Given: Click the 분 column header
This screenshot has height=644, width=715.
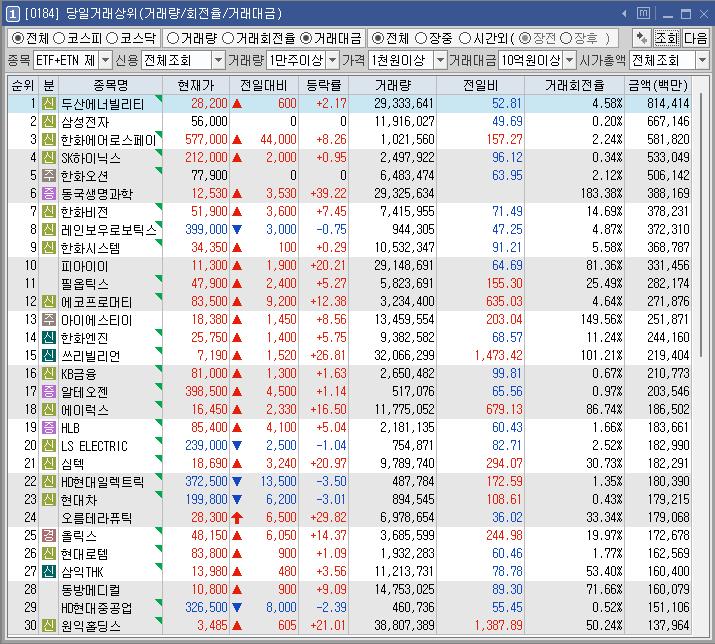Looking at the screenshot, I should [49, 85].
